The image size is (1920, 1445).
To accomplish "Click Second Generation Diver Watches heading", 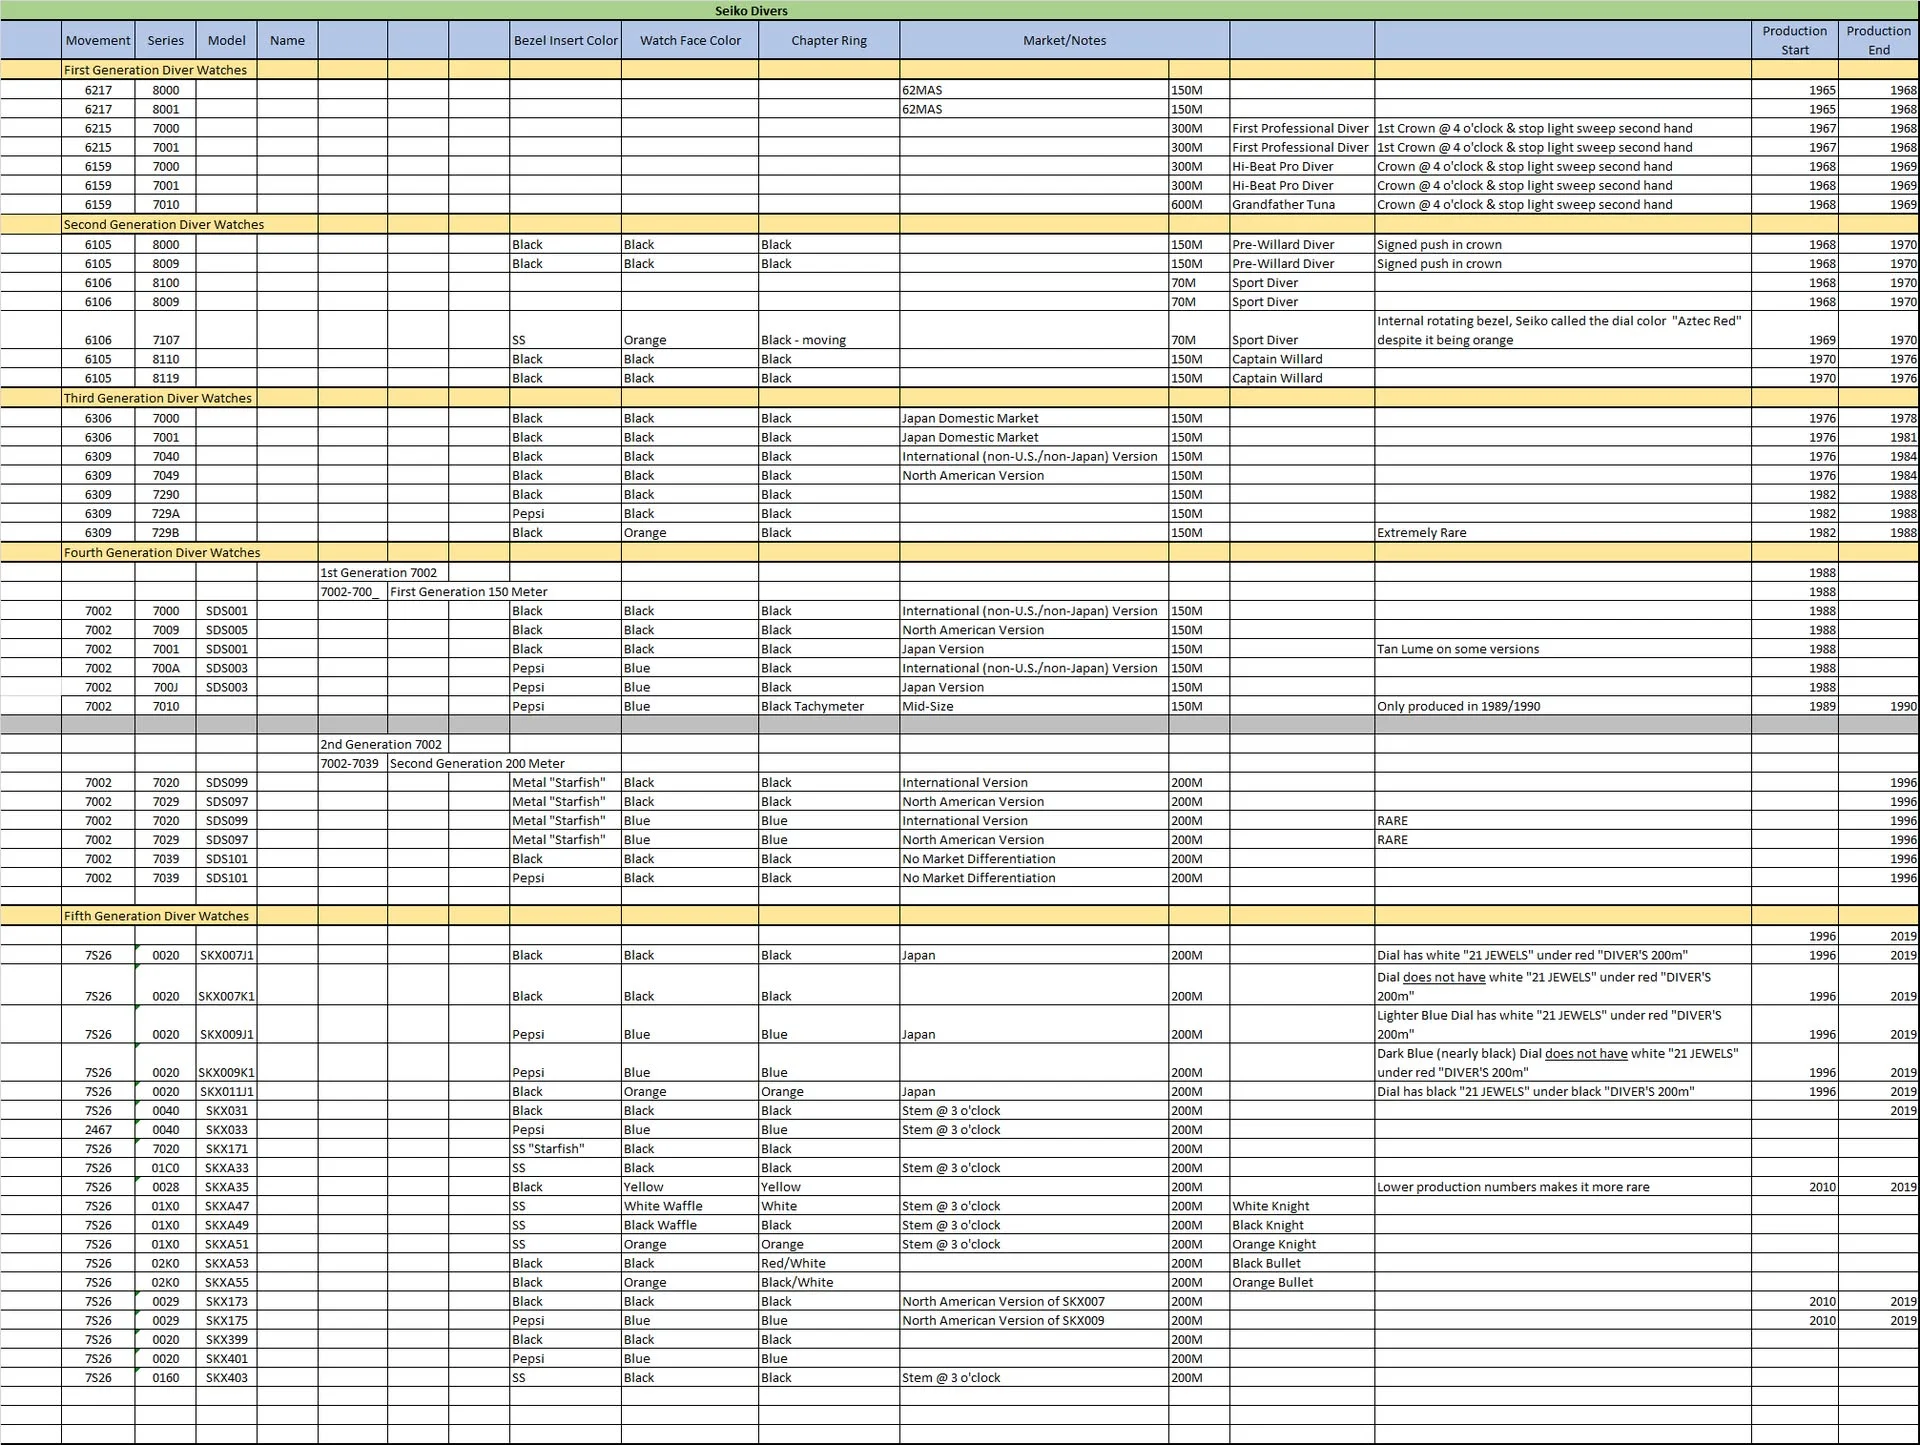I will pos(164,225).
